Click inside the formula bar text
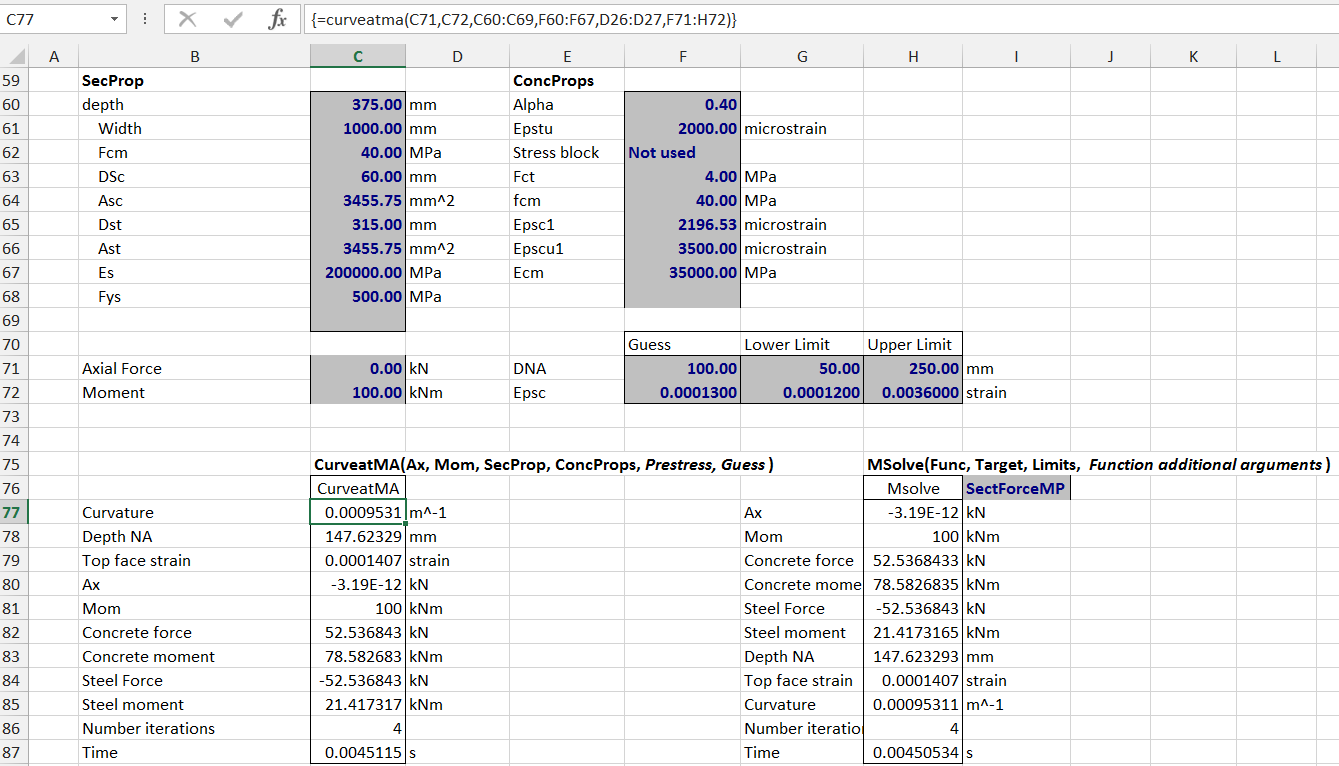1339x766 pixels. [x=800, y=19]
